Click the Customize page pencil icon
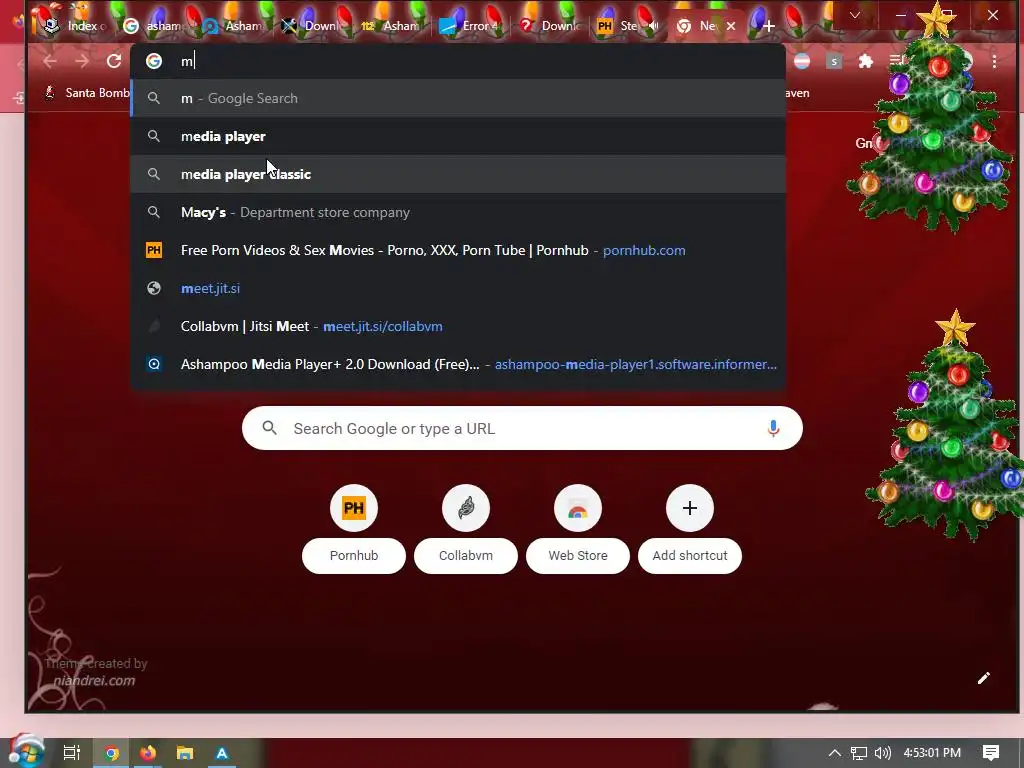The width and height of the screenshot is (1024, 768). tap(984, 678)
